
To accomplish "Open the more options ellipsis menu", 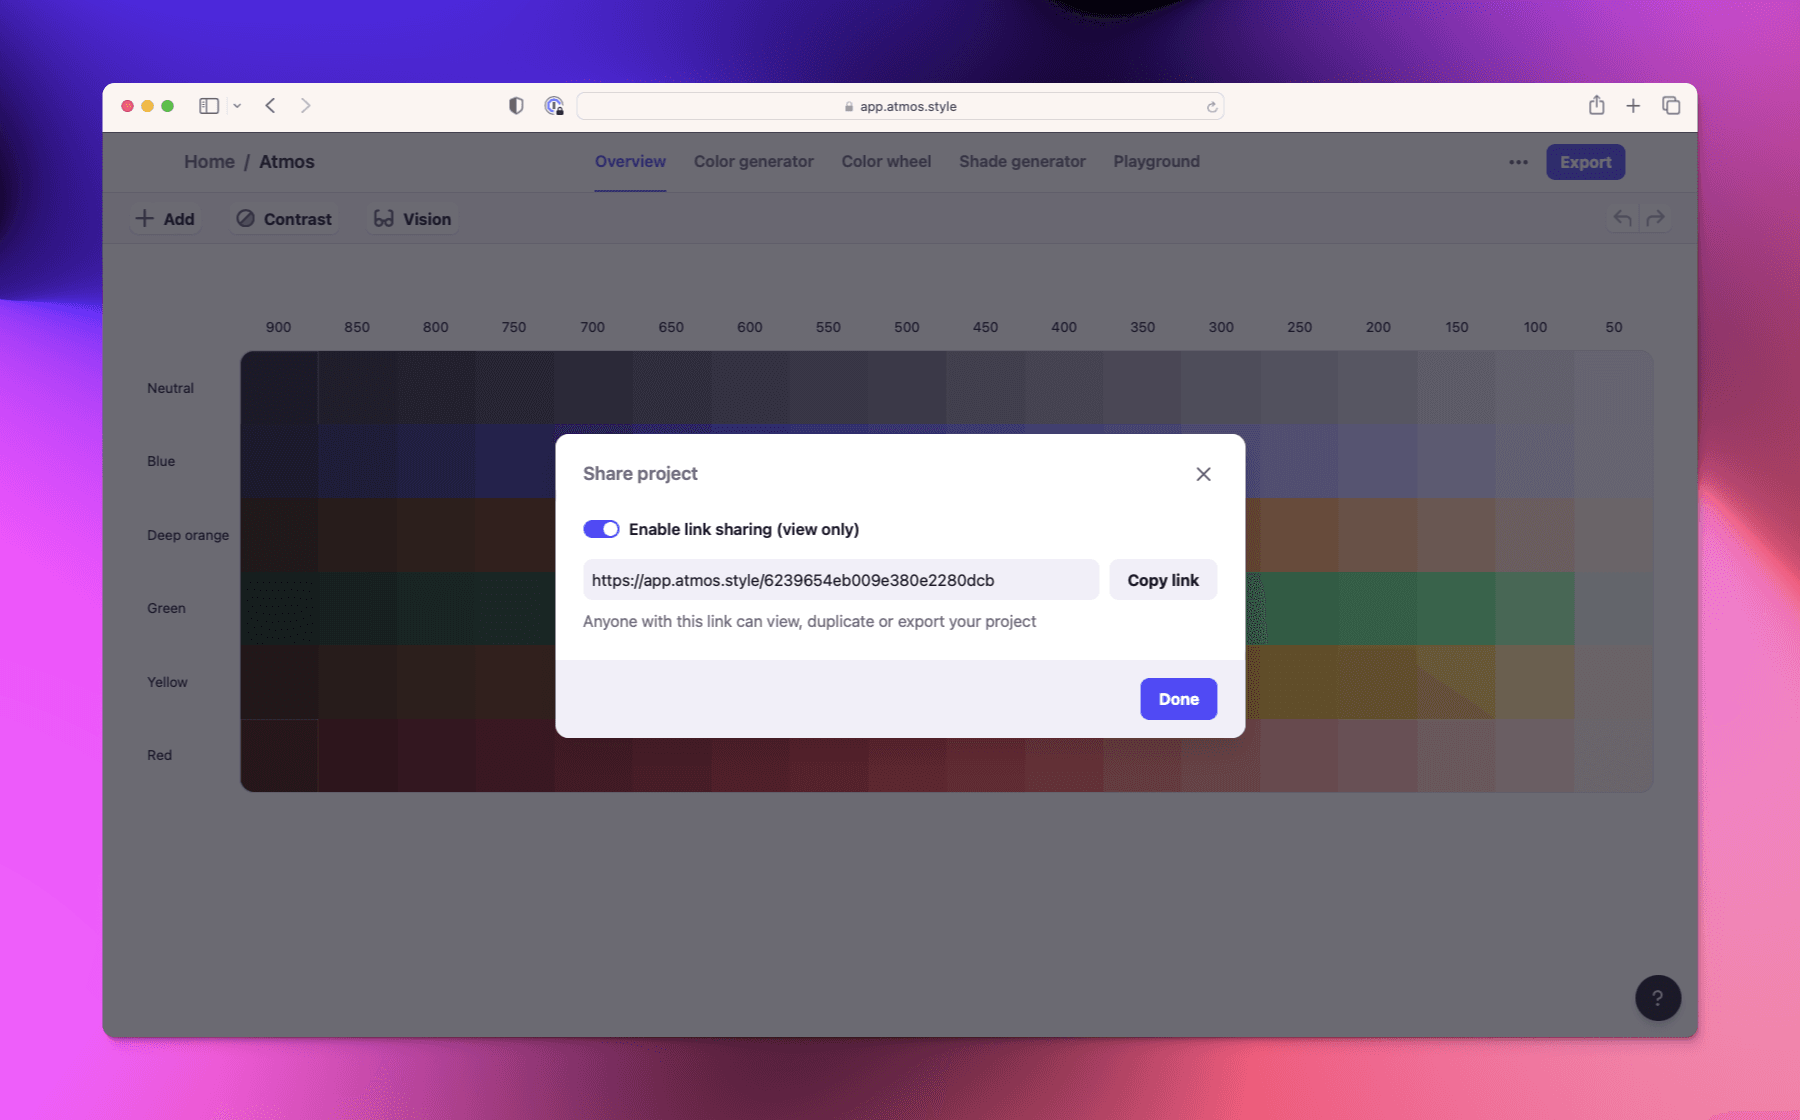I will 1517,161.
